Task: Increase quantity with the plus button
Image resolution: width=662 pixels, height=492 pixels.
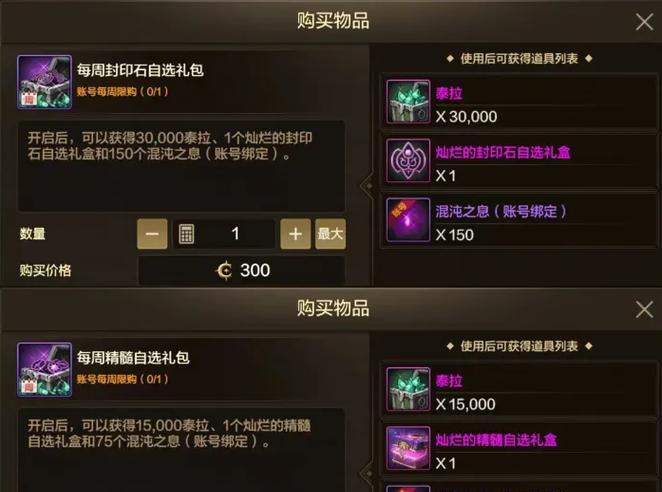Action: pyautogui.click(x=296, y=234)
